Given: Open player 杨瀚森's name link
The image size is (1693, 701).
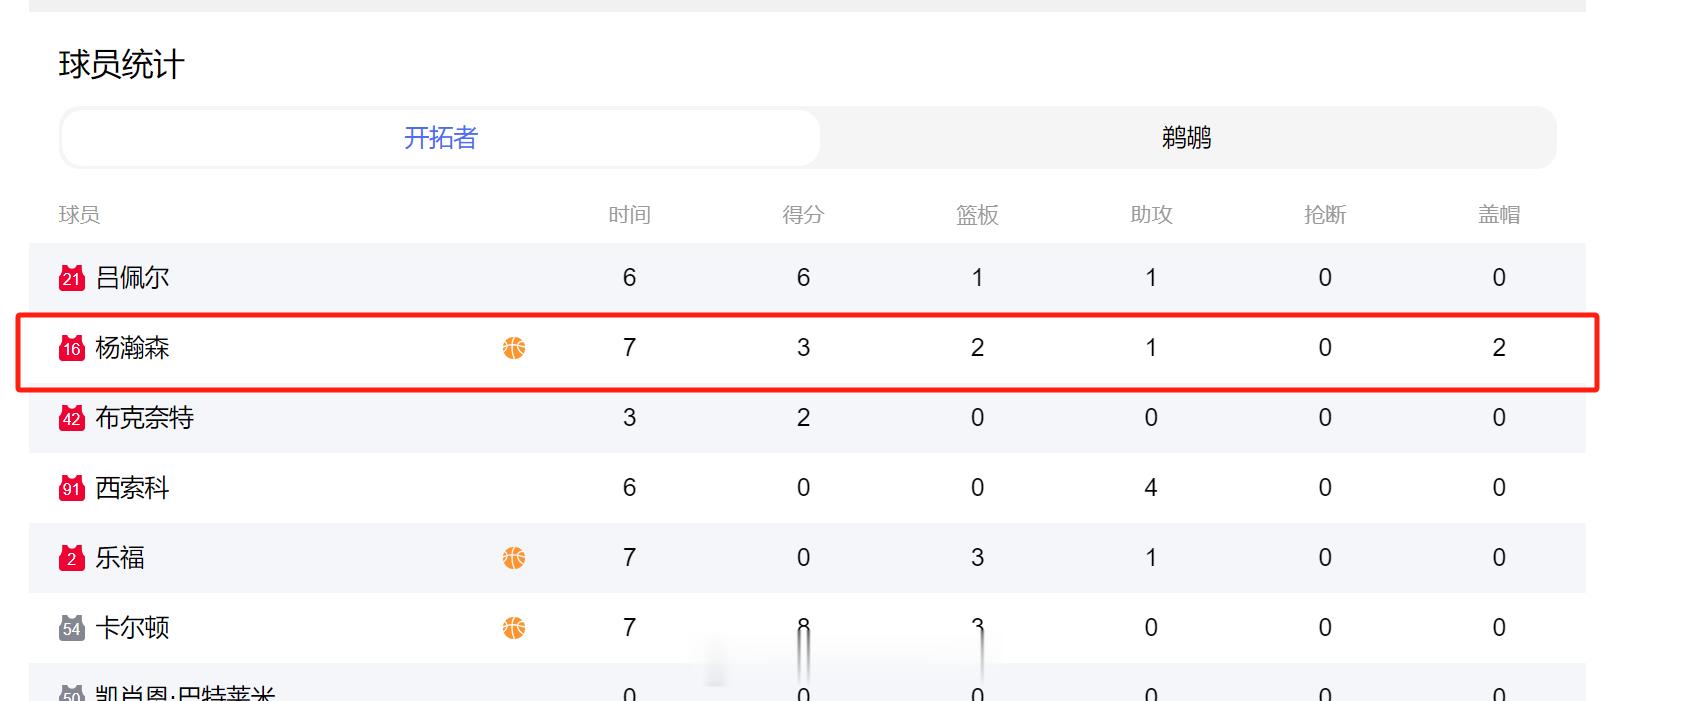Looking at the screenshot, I should point(132,348).
